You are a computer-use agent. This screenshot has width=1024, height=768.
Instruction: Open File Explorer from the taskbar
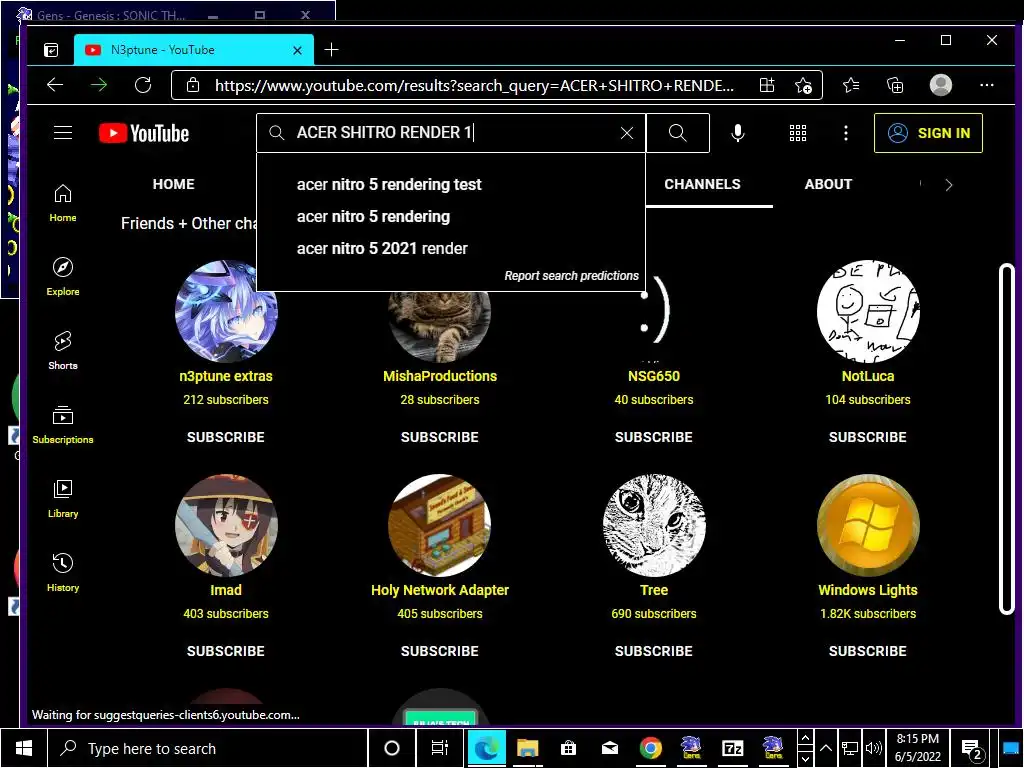click(528, 748)
